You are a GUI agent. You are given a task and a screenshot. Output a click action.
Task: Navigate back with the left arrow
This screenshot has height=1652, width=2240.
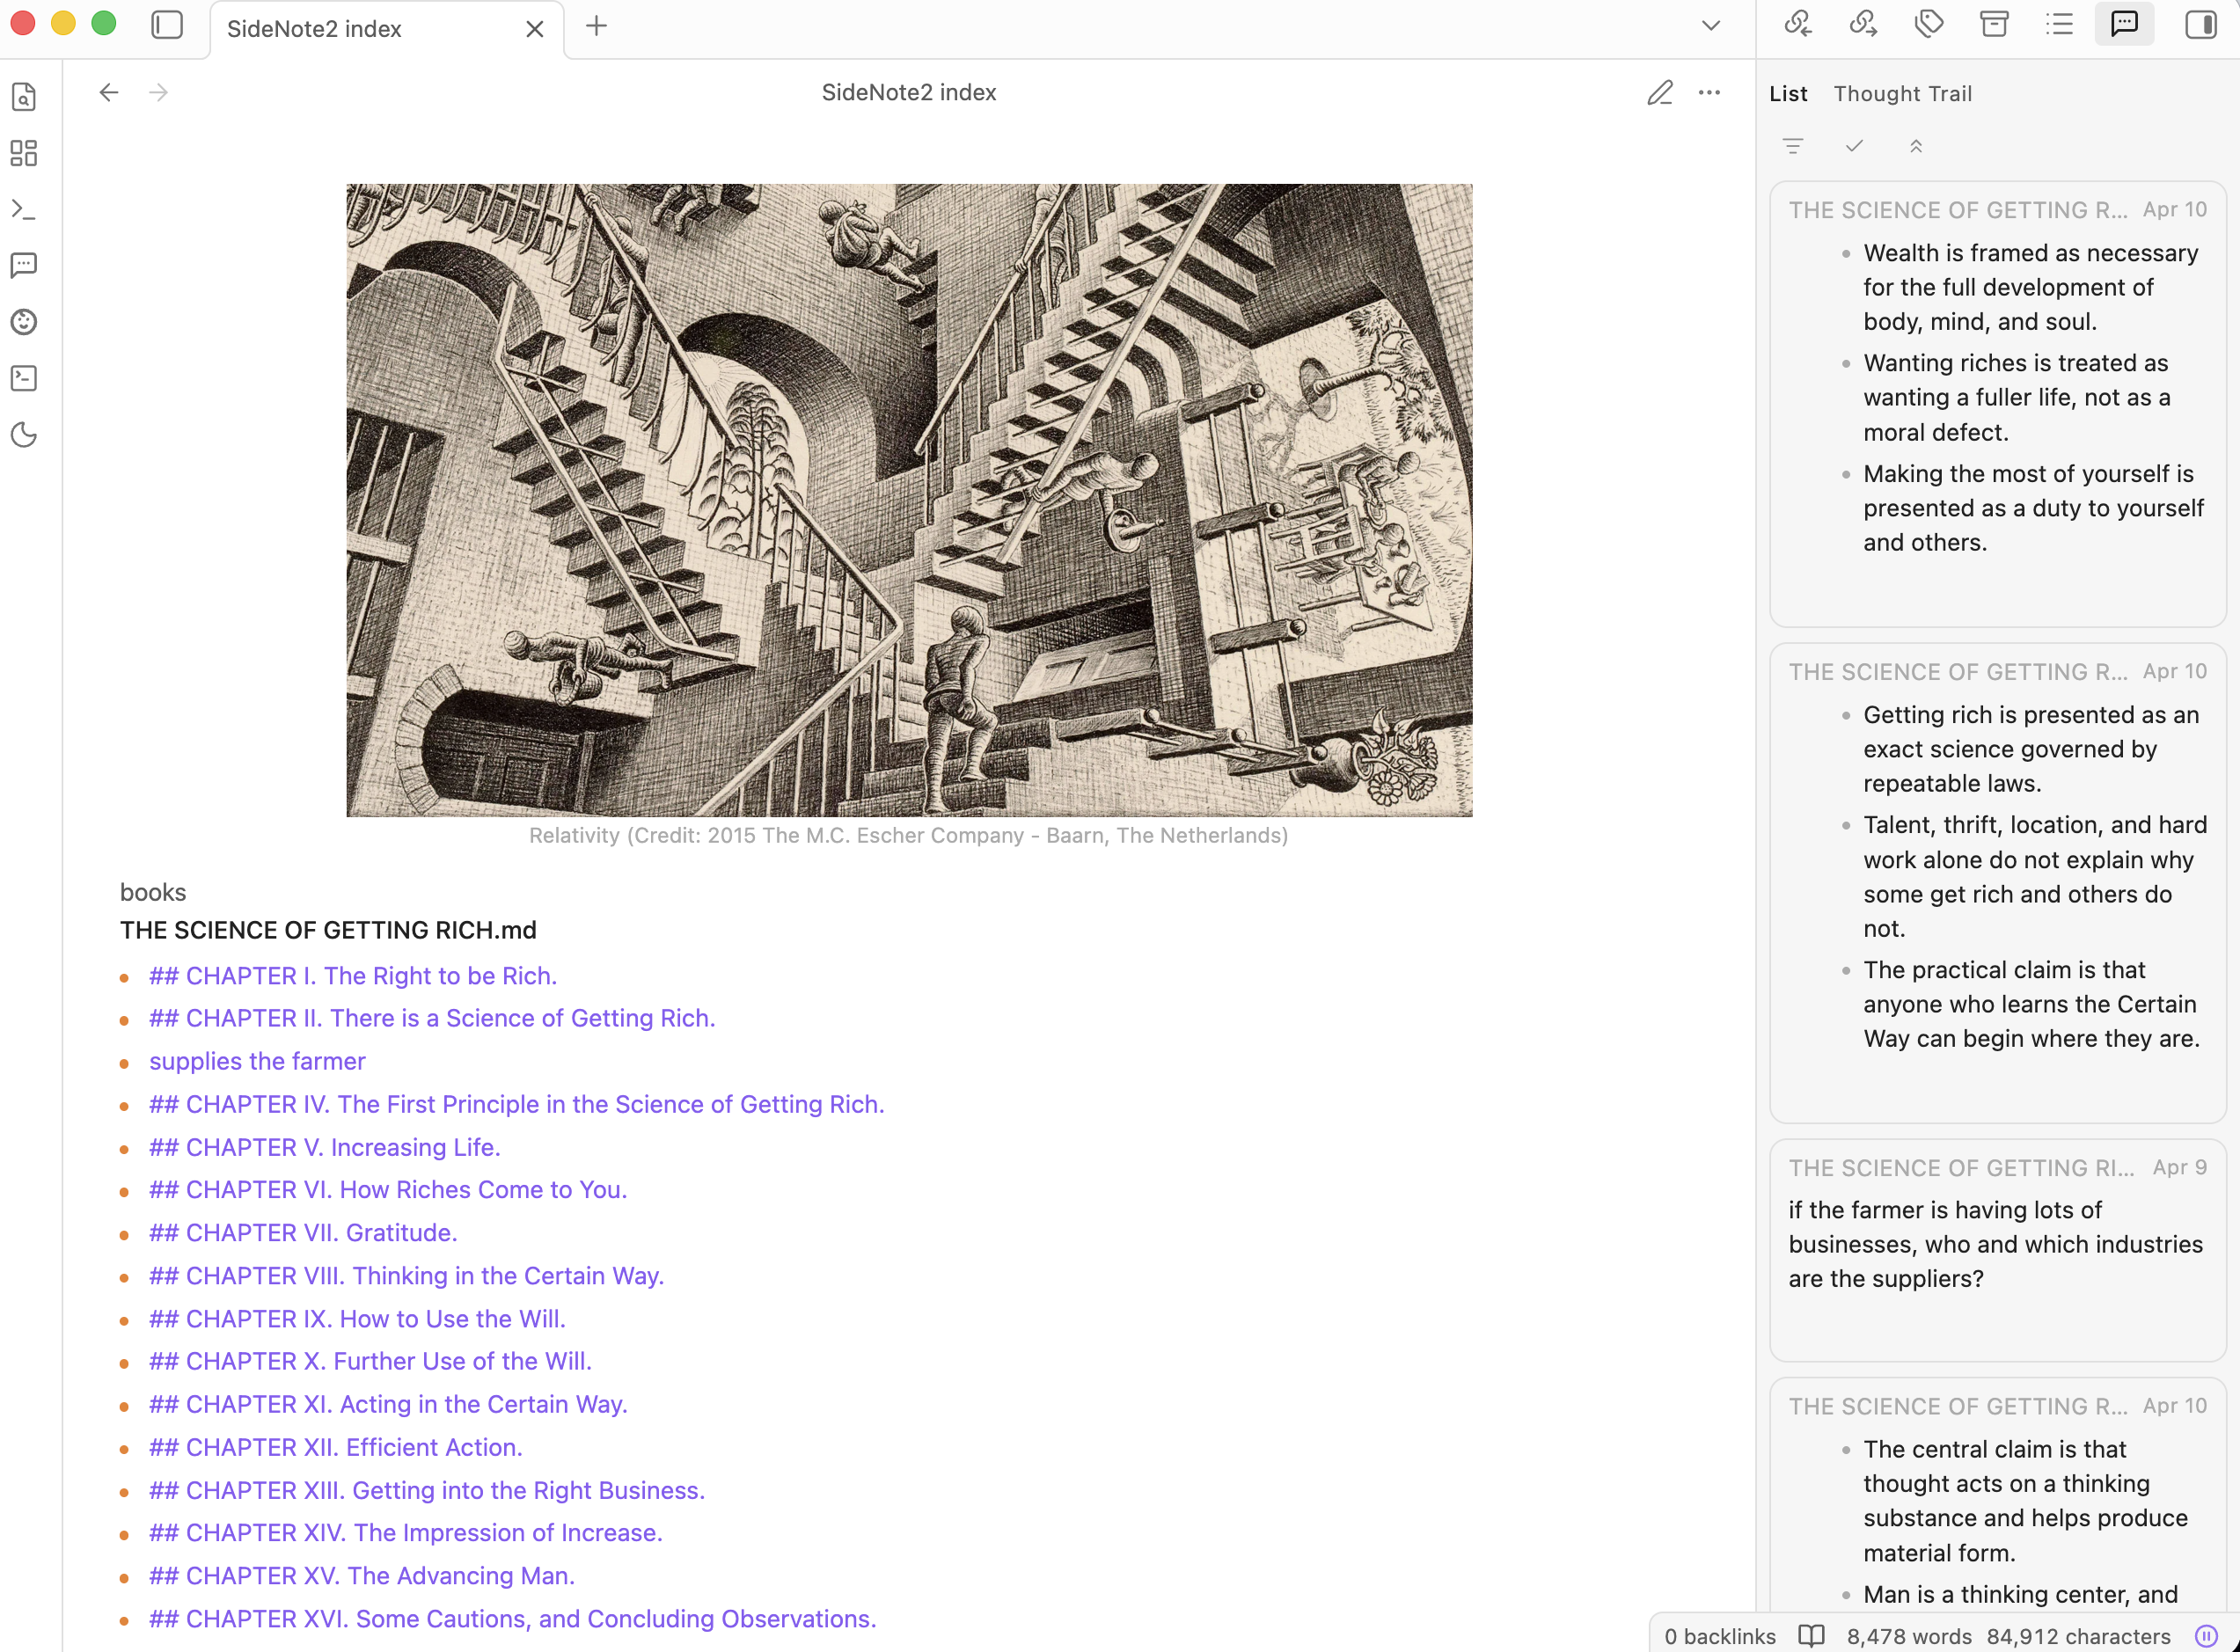[109, 93]
